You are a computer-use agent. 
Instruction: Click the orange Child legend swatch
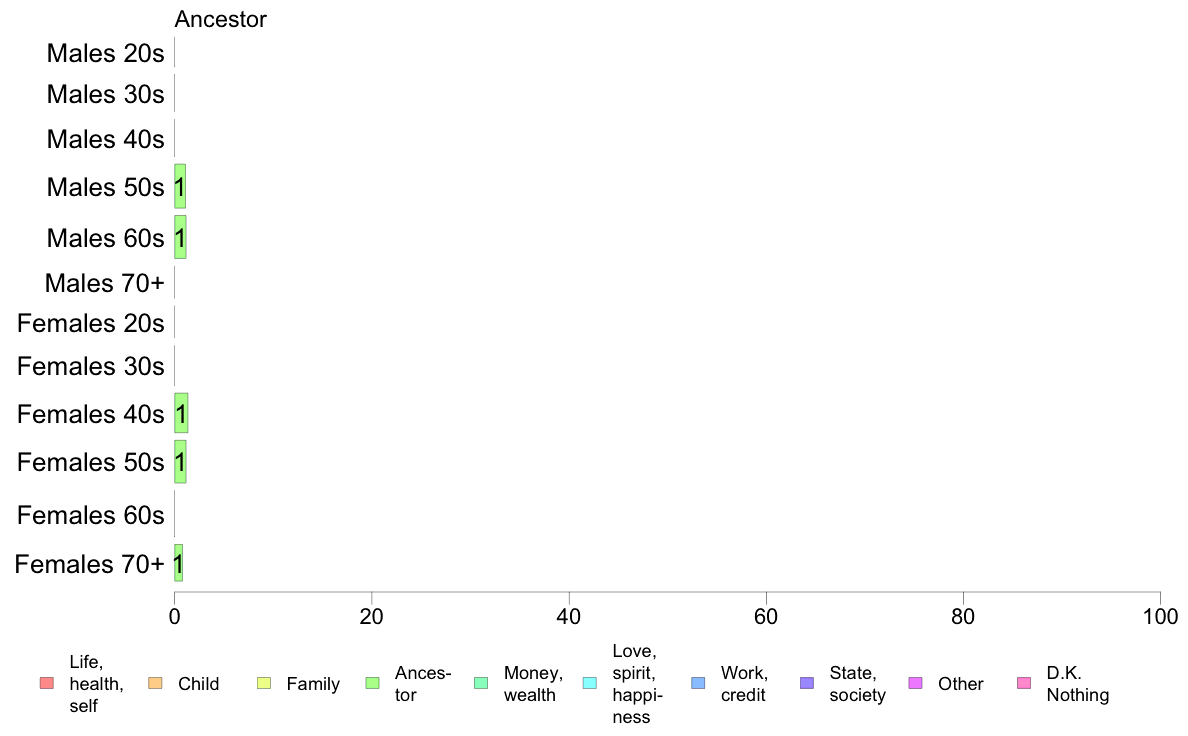(x=155, y=683)
